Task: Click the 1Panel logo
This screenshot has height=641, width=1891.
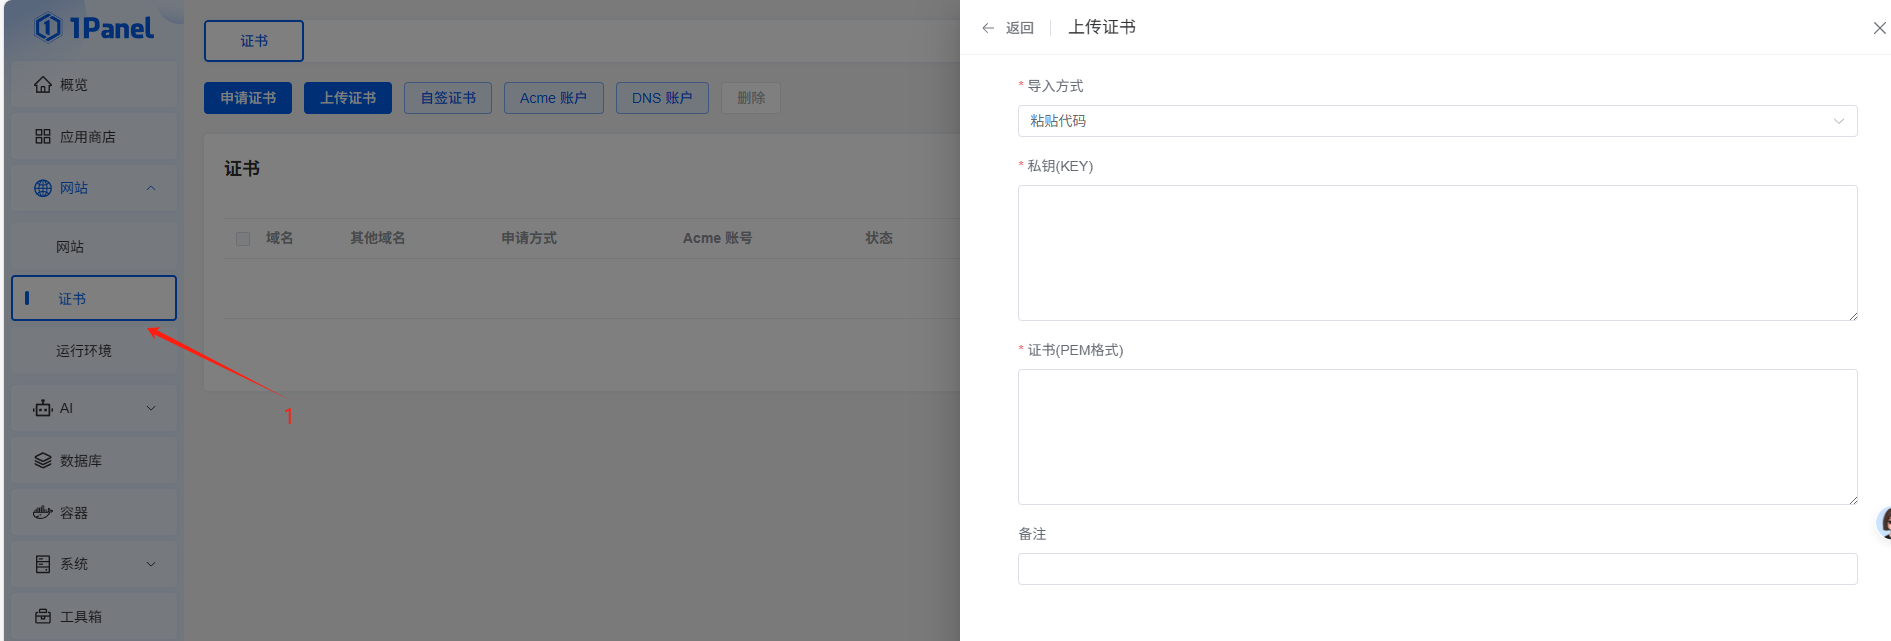Action: click(94, 28)
